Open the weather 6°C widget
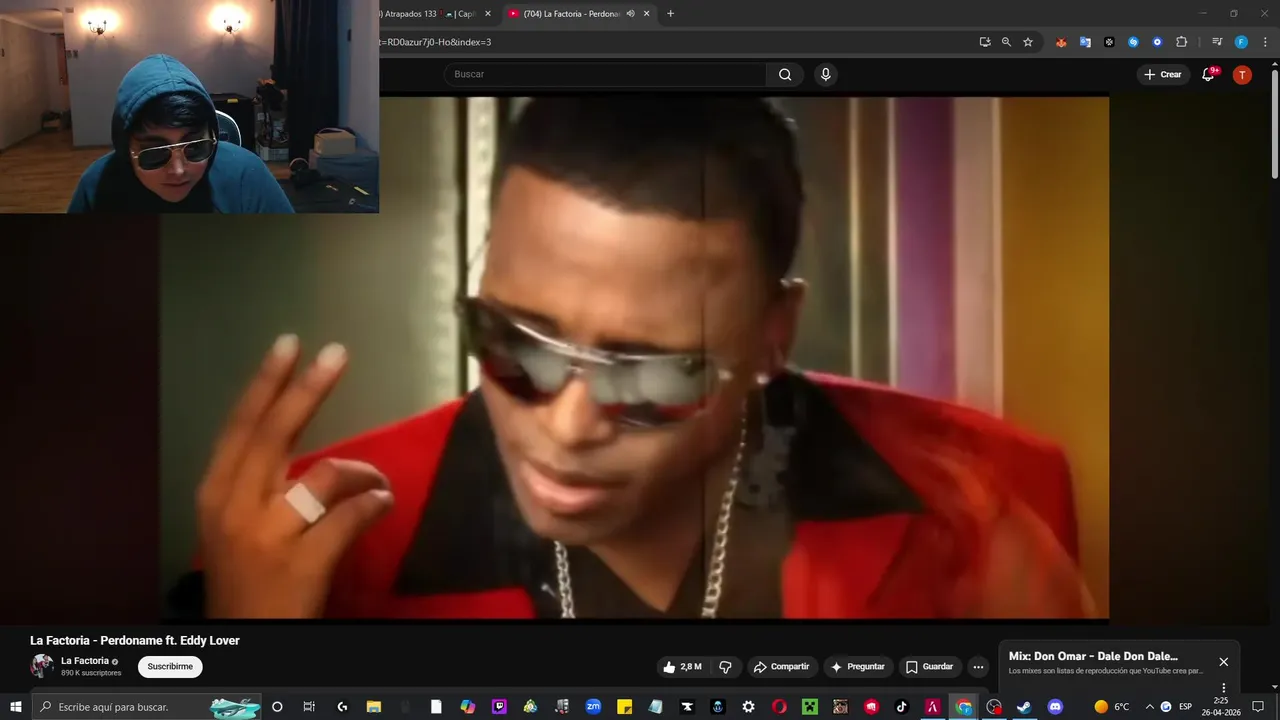 click(x=1112, y=707)
